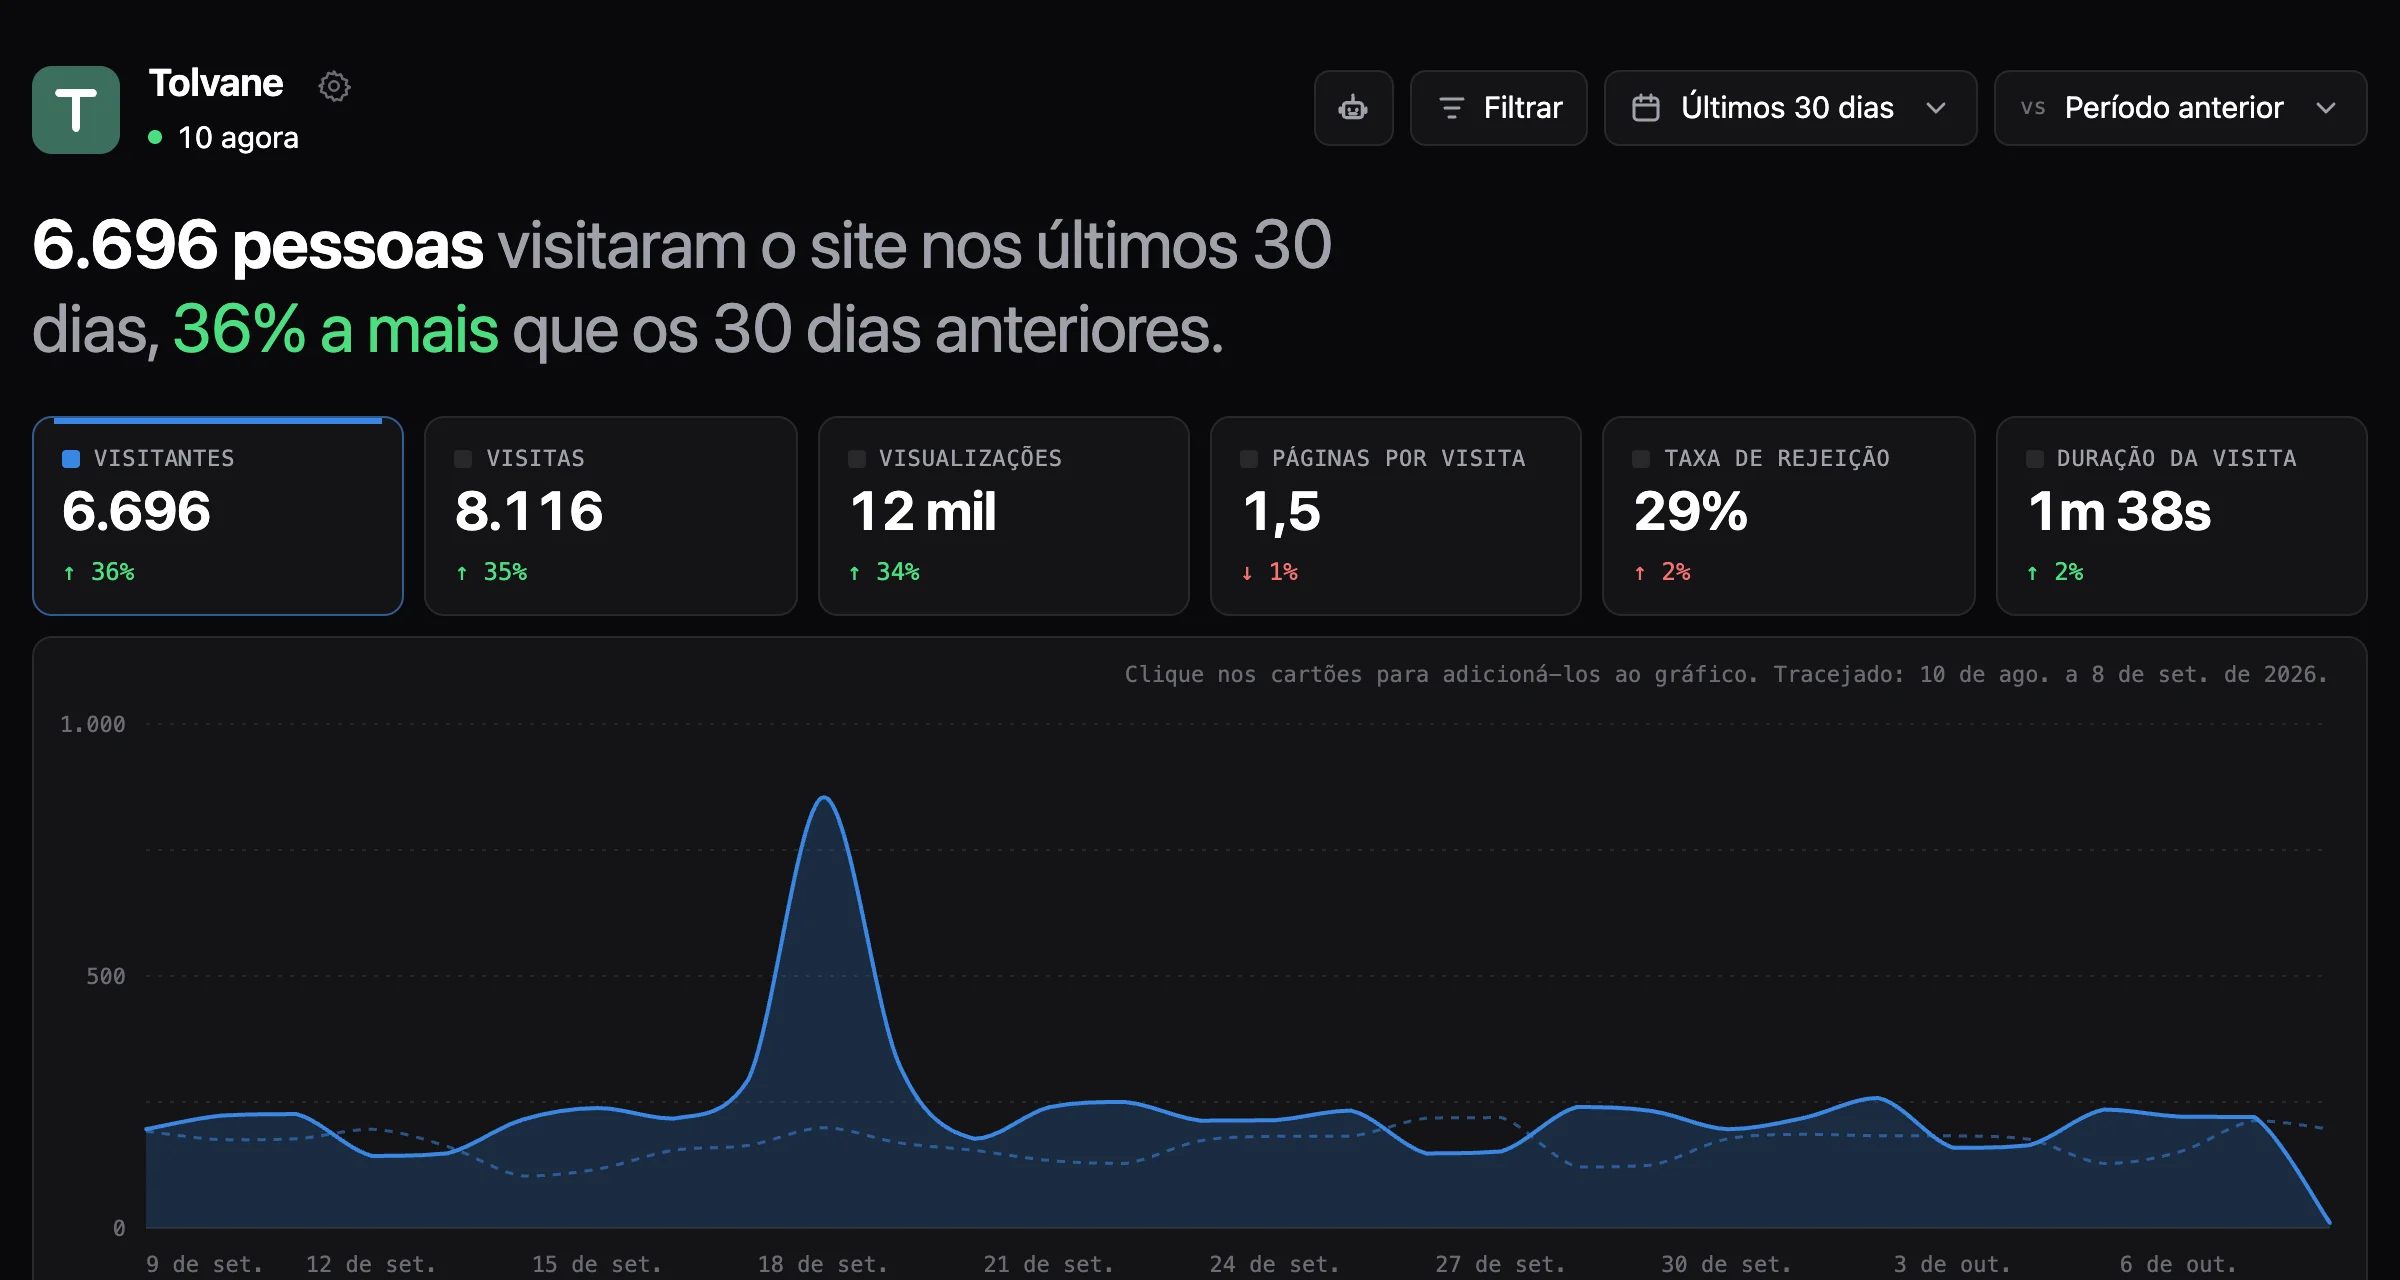Click the 6.696 pessoas headline text
Image resolution: width=2400 pixels, height=1280 pixels.
[x=258, y=246]
